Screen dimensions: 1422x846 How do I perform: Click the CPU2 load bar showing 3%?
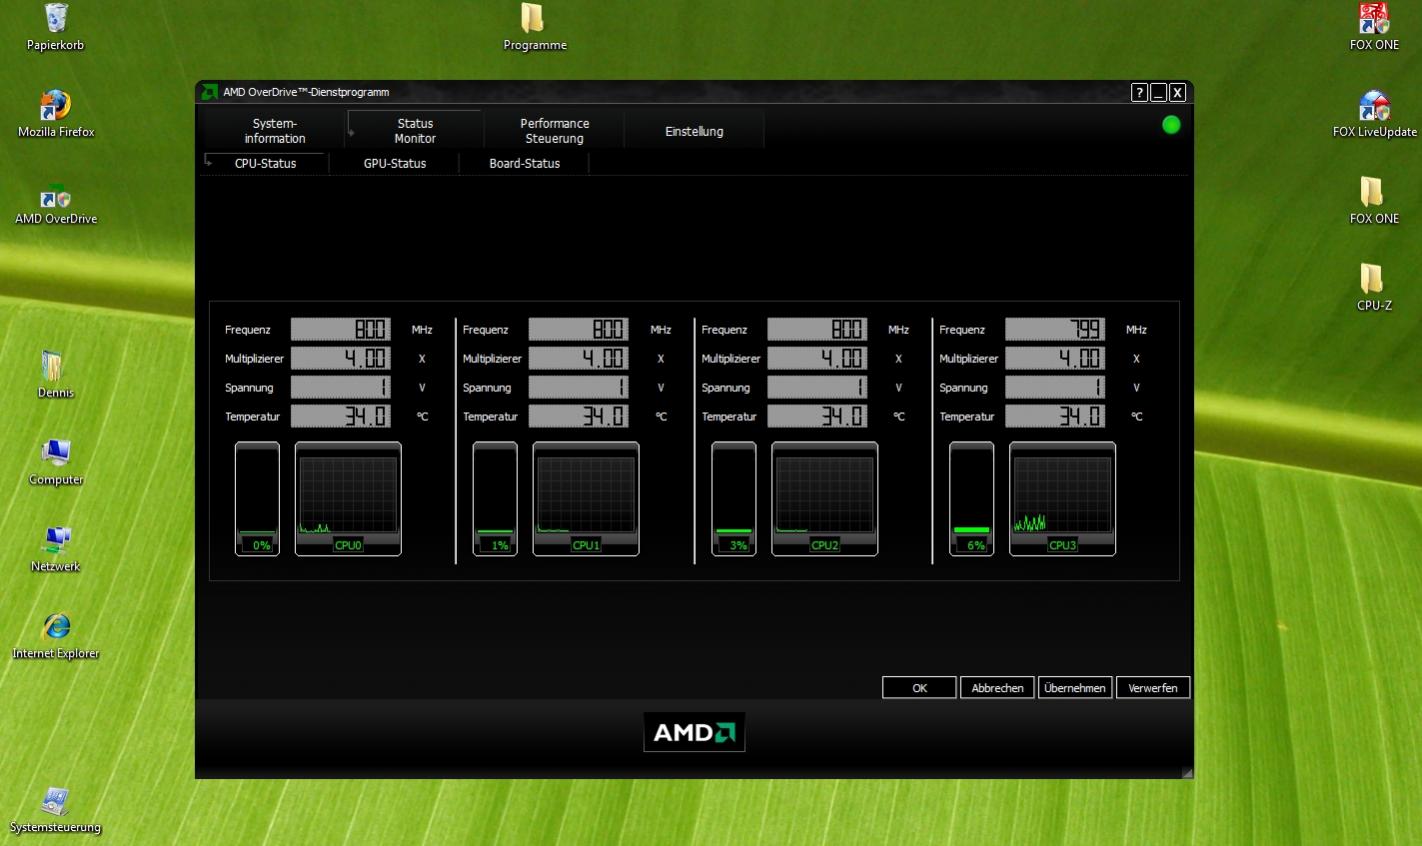734,498
